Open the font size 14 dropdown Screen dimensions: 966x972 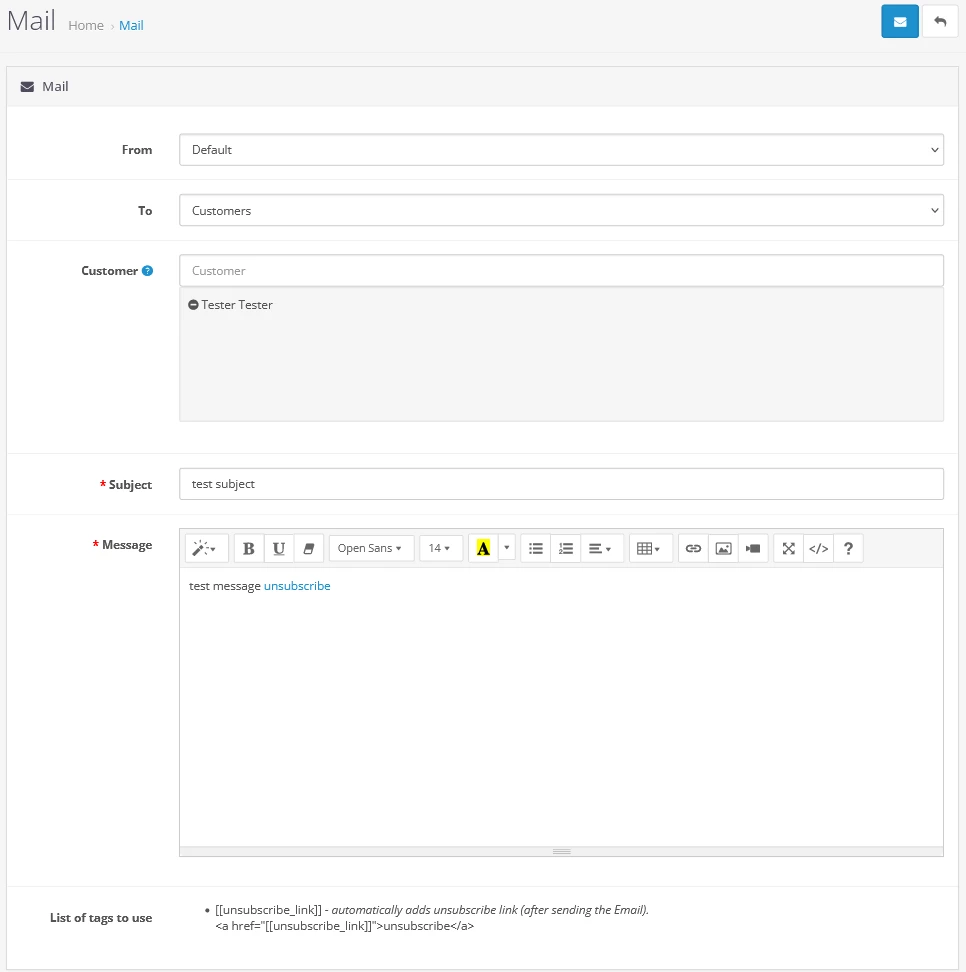click(x=440, y=548)
